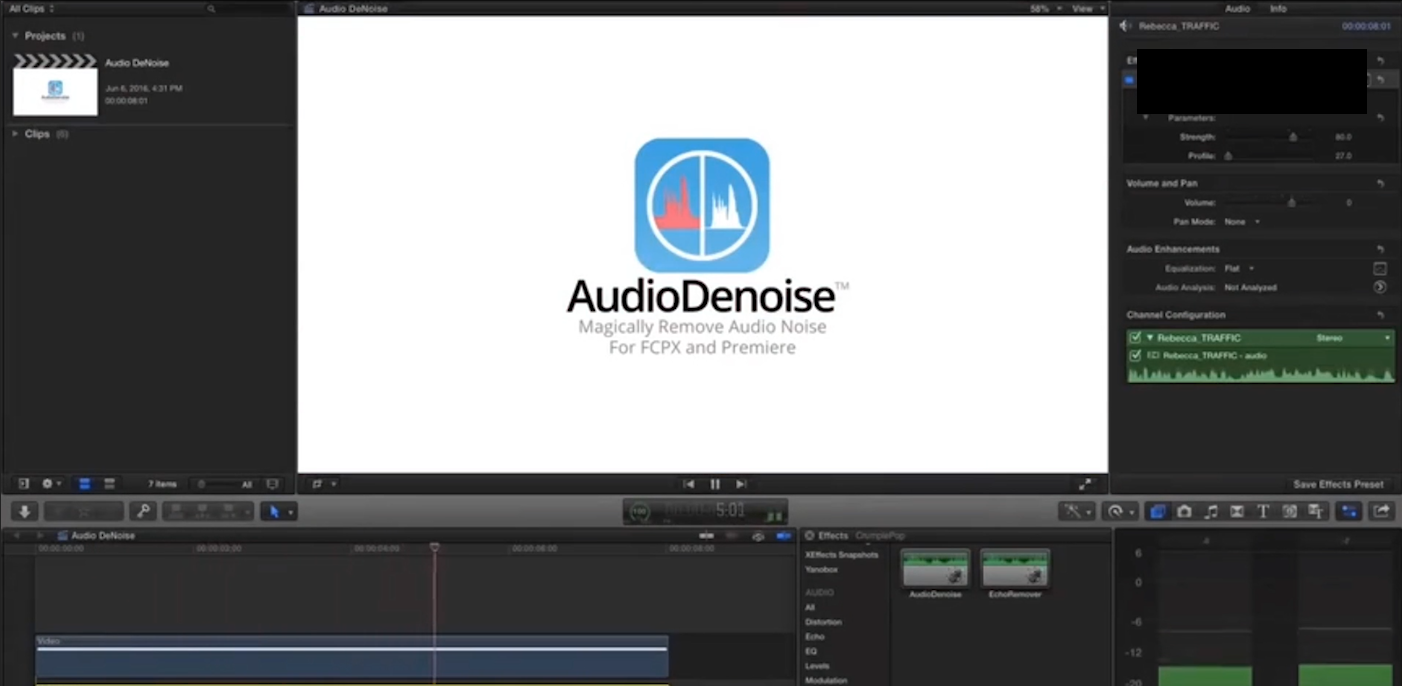The width and height of the screenshot is (1402, 686).
Task: Reset the Audio Enhancements section
Action: pyautogui.click(x=1380, y=249)
